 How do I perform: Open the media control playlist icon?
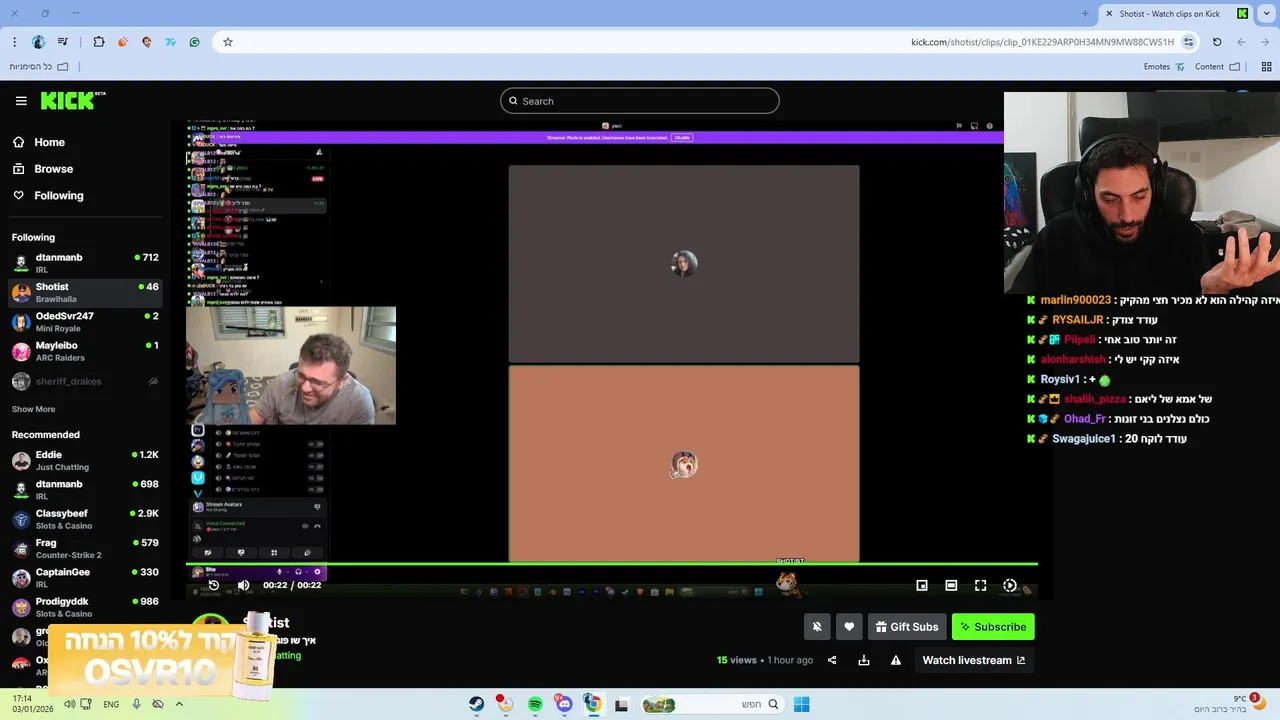pos(63,42)
